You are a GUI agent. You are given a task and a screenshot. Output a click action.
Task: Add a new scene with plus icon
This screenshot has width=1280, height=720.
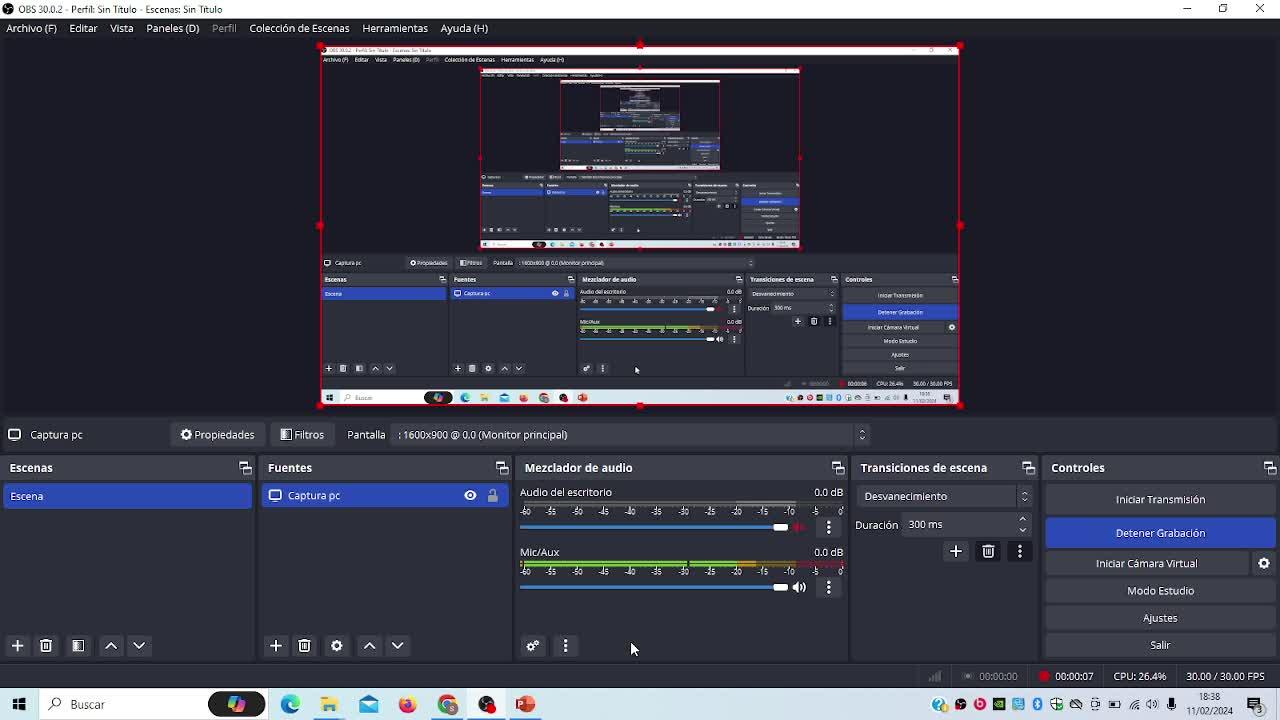17,646
